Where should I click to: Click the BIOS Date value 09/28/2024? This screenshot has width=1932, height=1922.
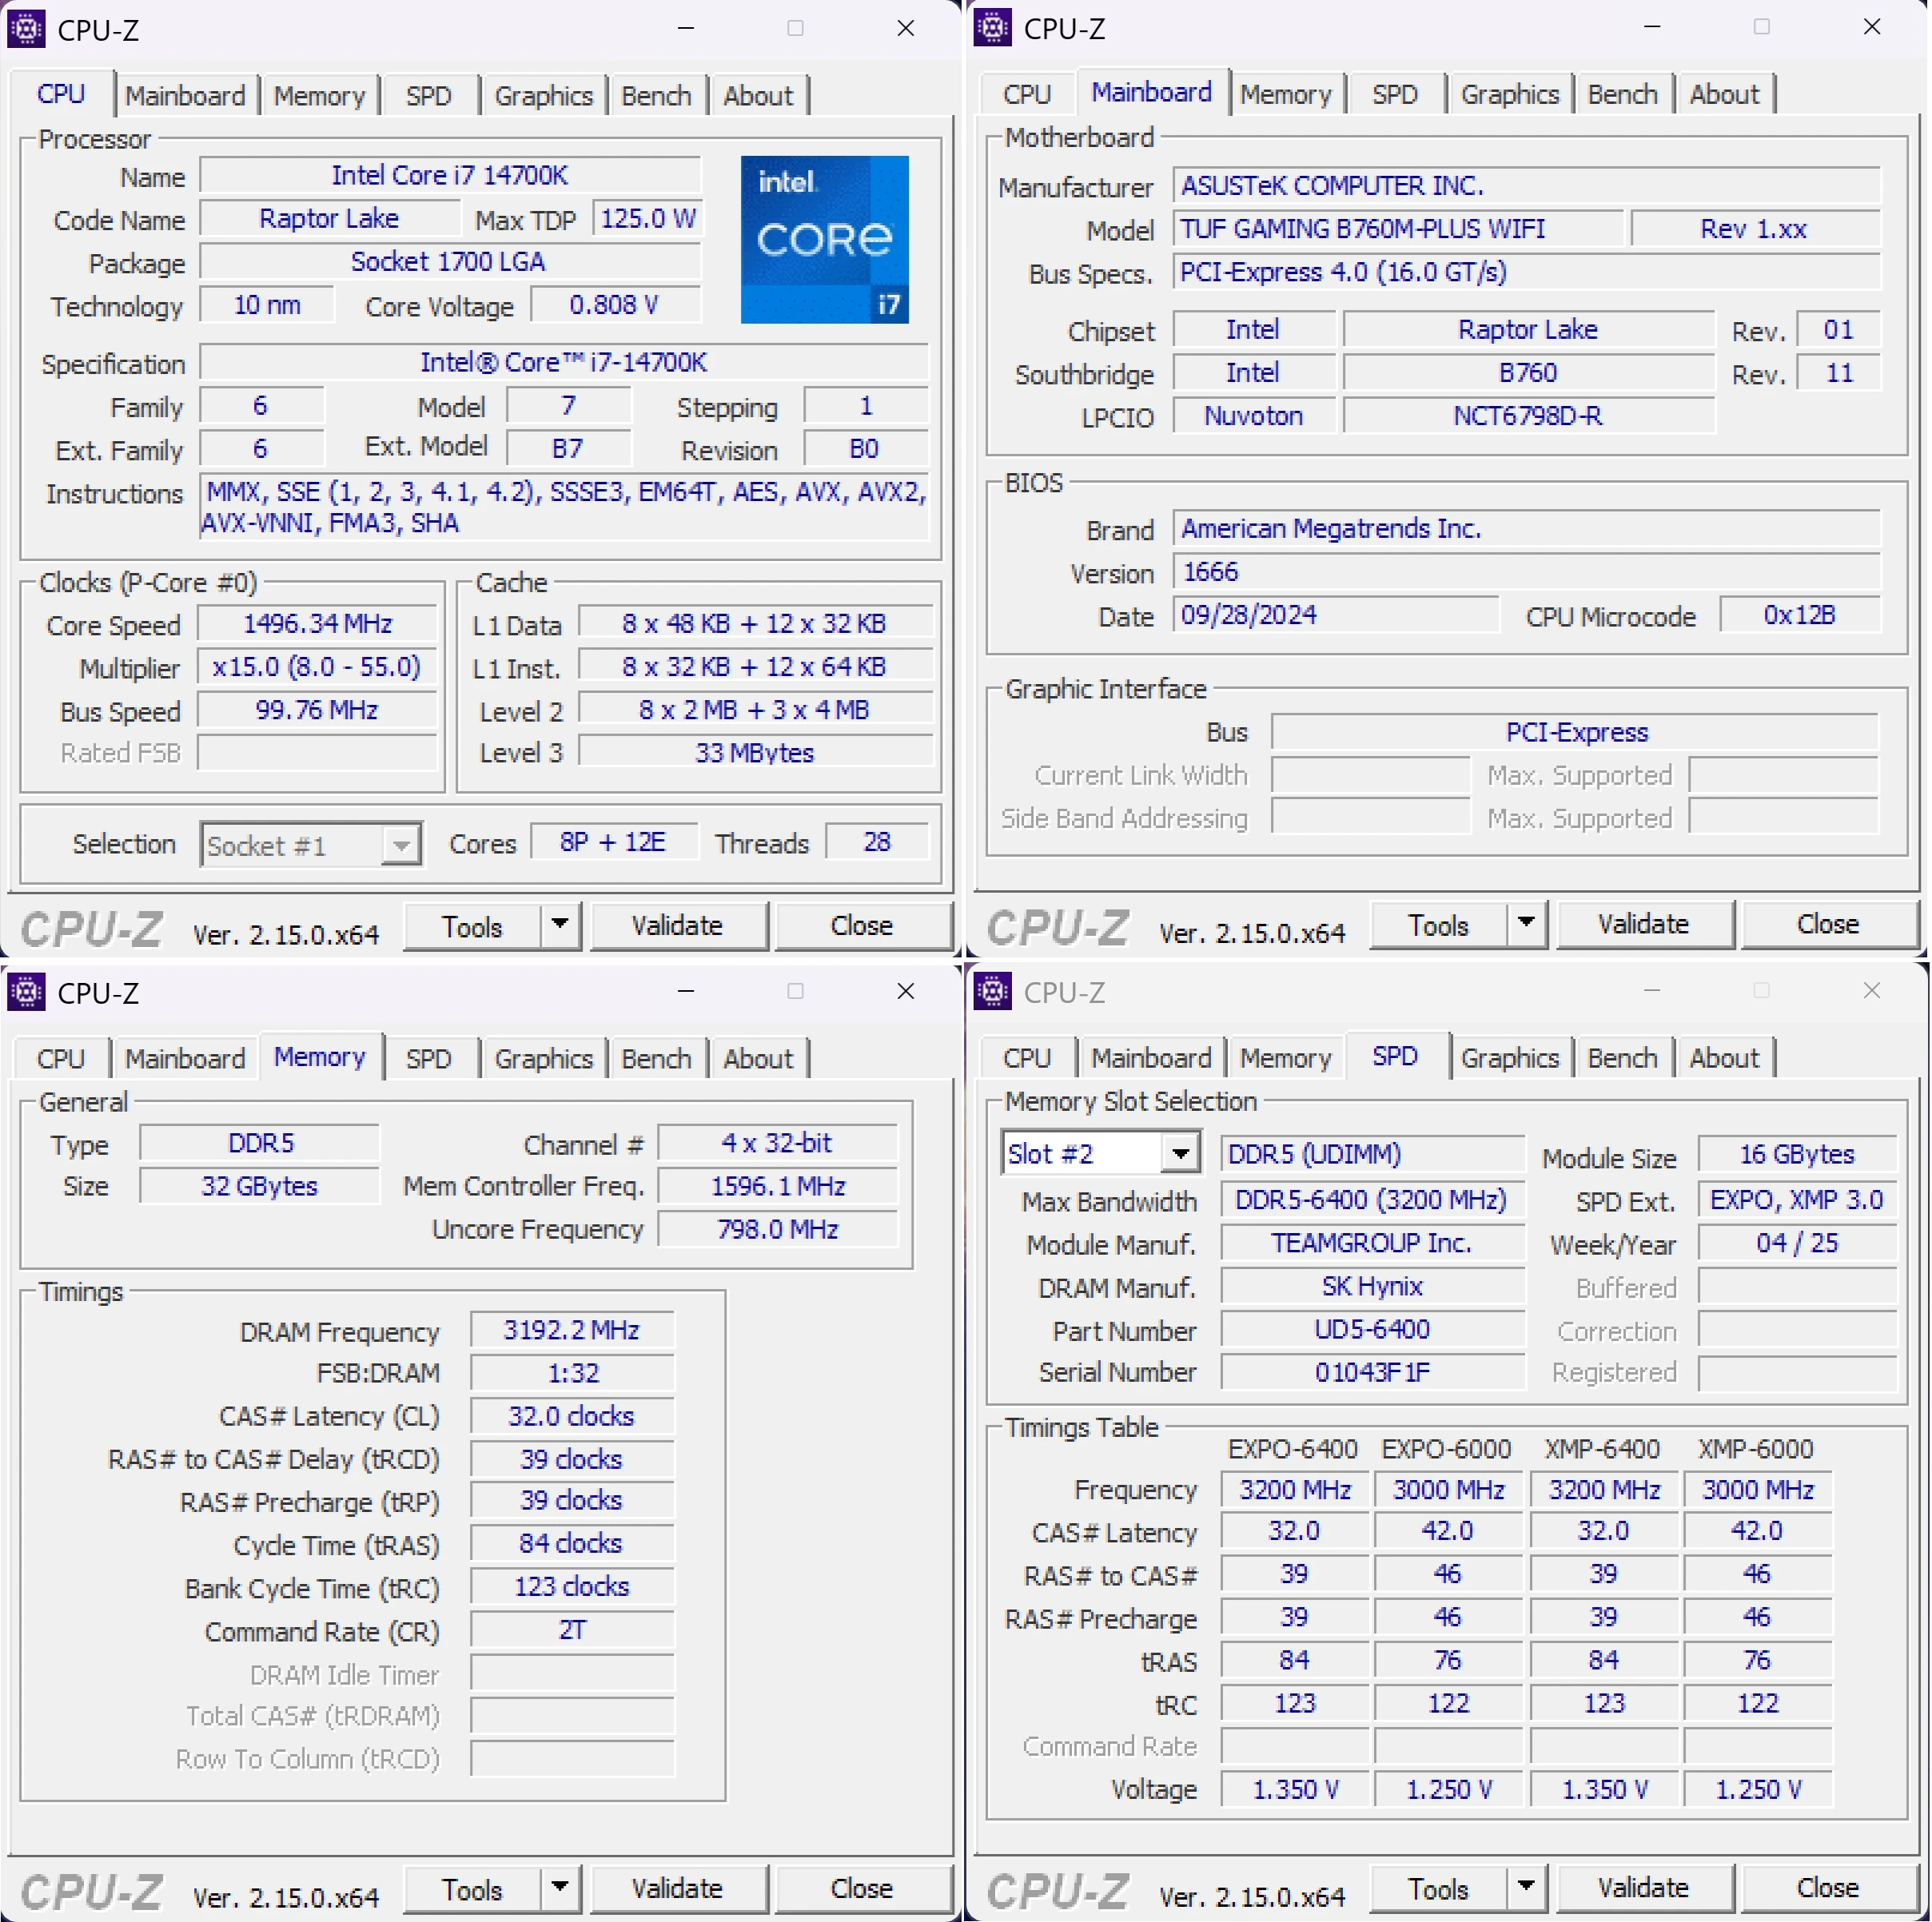point(1336,615)
